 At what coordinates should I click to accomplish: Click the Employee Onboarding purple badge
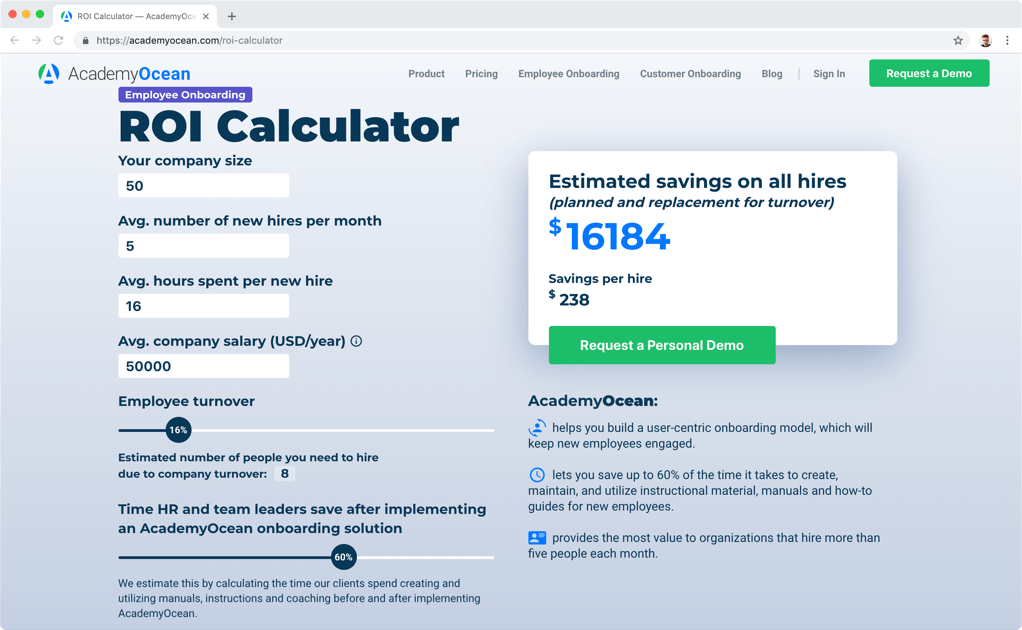pos(185,94)
